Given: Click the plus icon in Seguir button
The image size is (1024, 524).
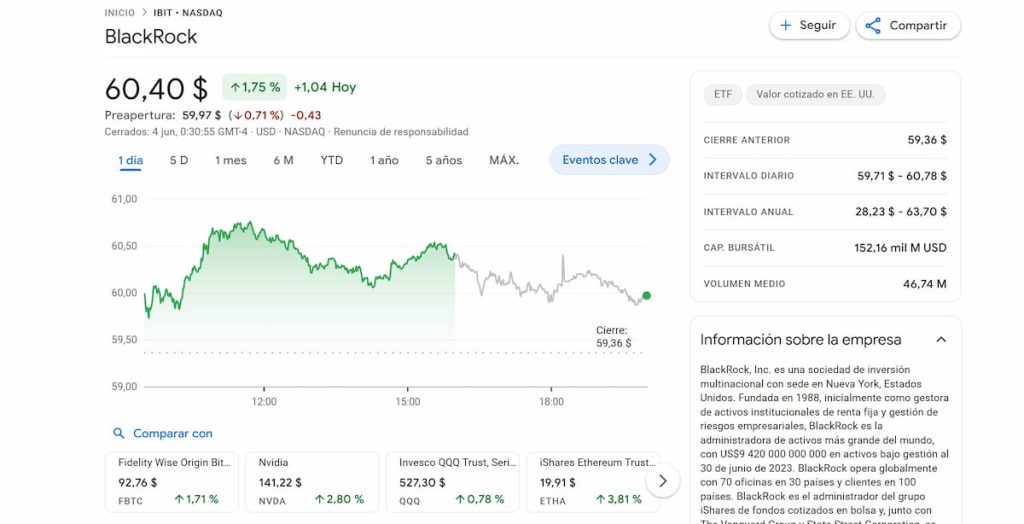Looking at the screenshot, I should tap(786, 25).
